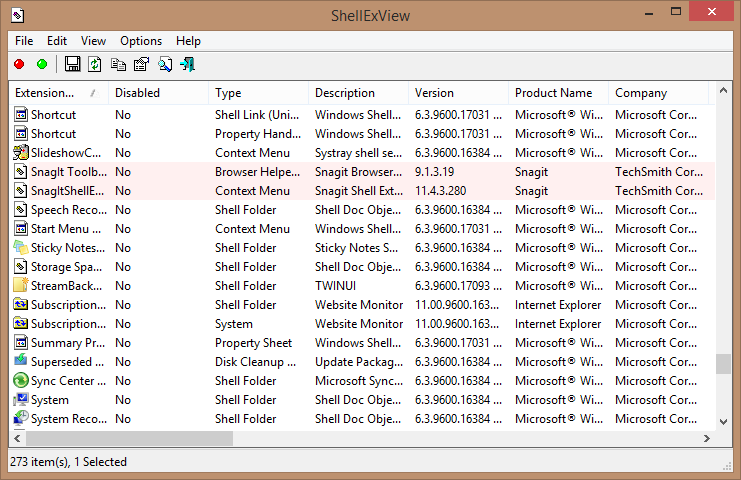Sort by Extension Name column header
Image resolution: width=741 pixels, height=480 pixels.
click(x=59, y=93)
